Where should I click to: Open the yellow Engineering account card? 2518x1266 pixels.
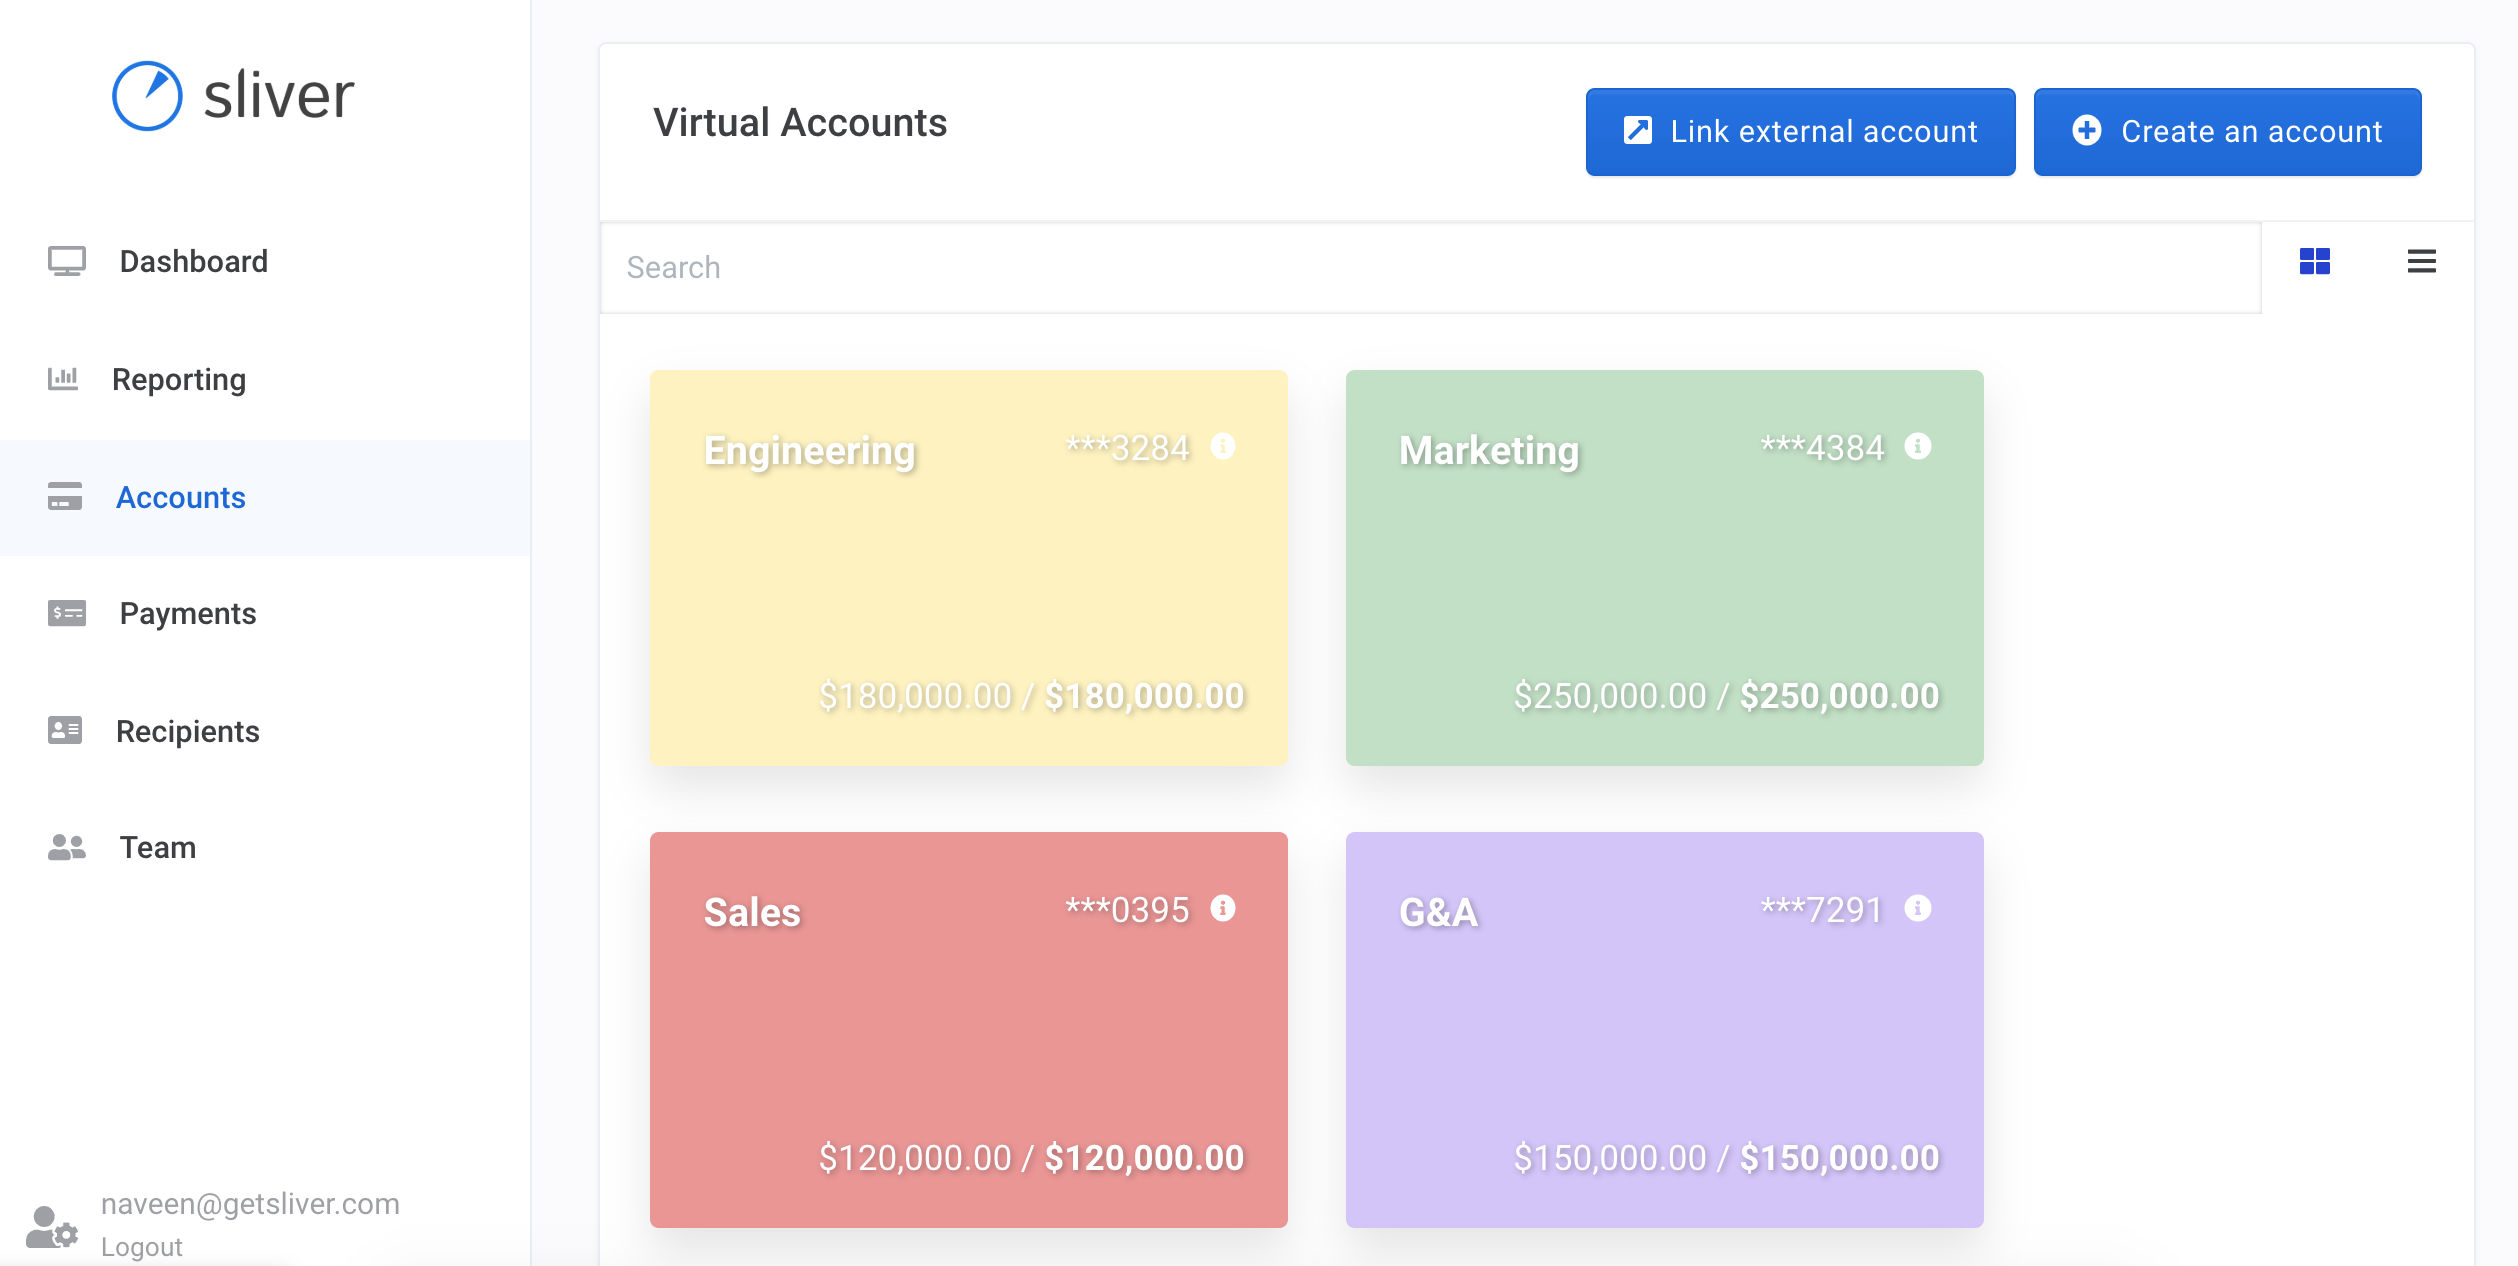968,568
